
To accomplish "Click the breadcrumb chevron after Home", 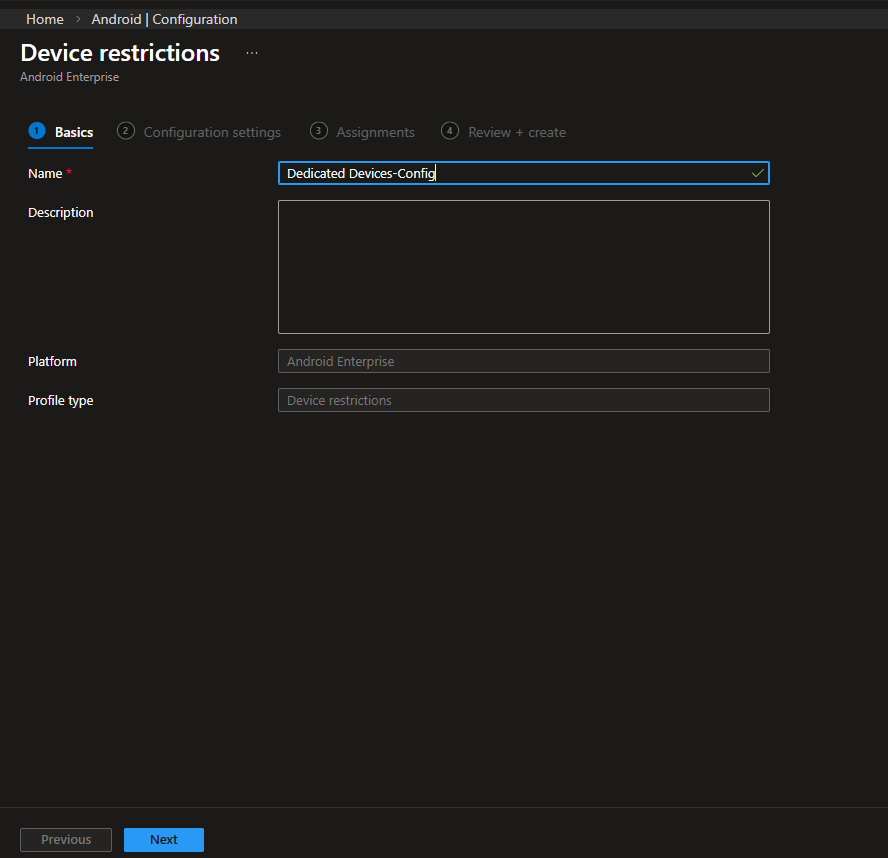I will [x=78, y=20].
